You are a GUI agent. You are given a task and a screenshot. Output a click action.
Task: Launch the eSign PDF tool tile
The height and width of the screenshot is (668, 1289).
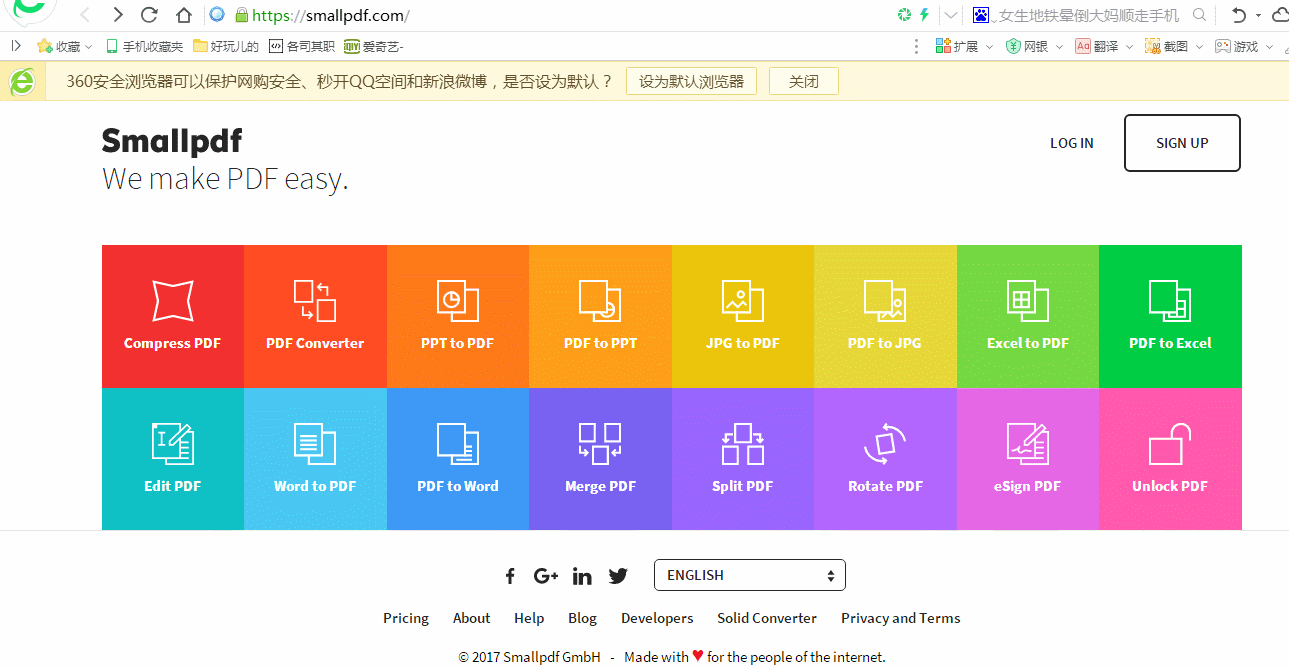1028,459
